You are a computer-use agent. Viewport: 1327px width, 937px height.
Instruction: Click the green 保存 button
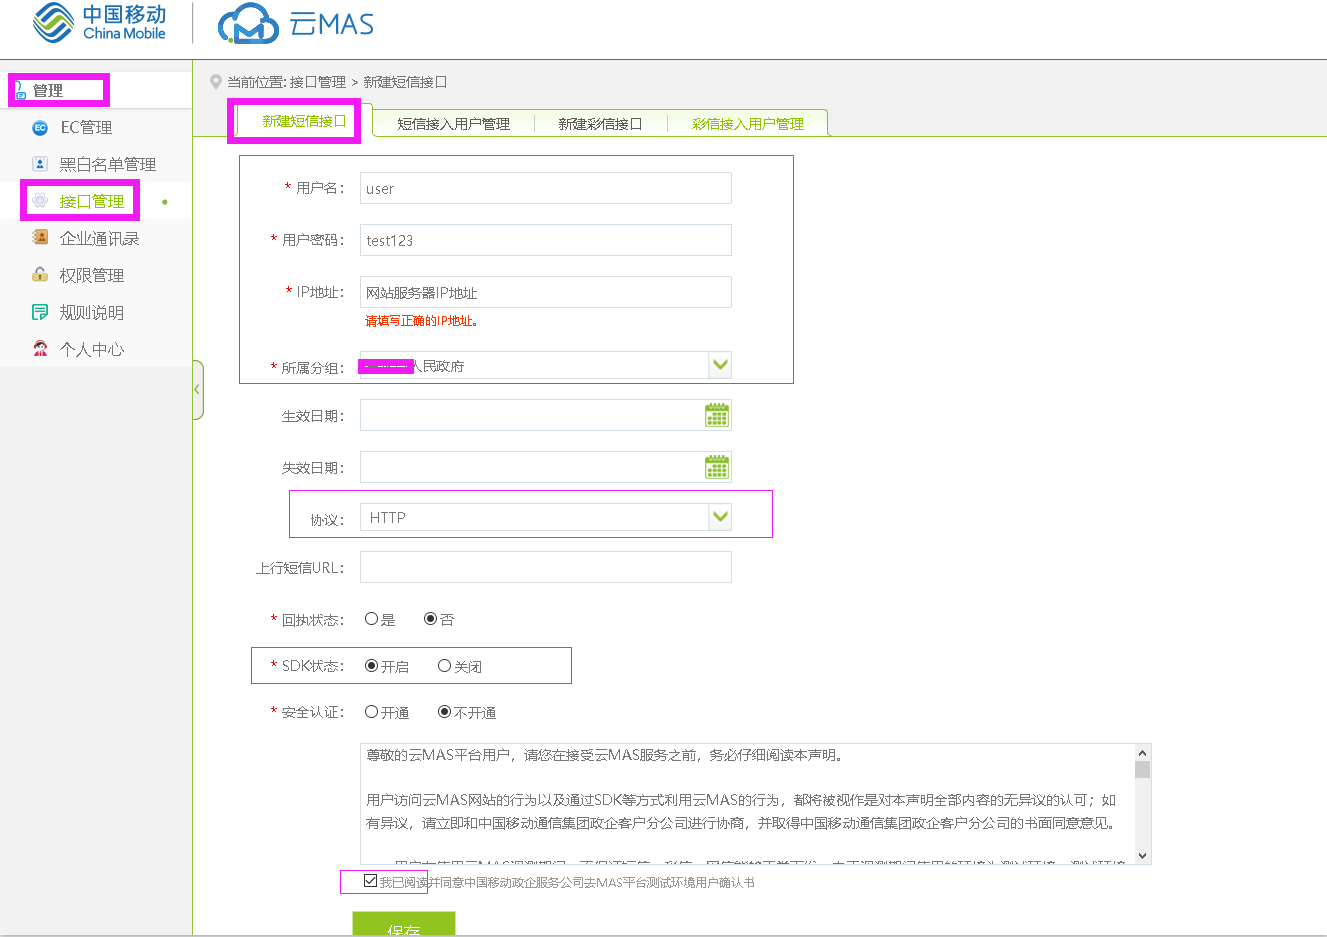pos(404,925)
